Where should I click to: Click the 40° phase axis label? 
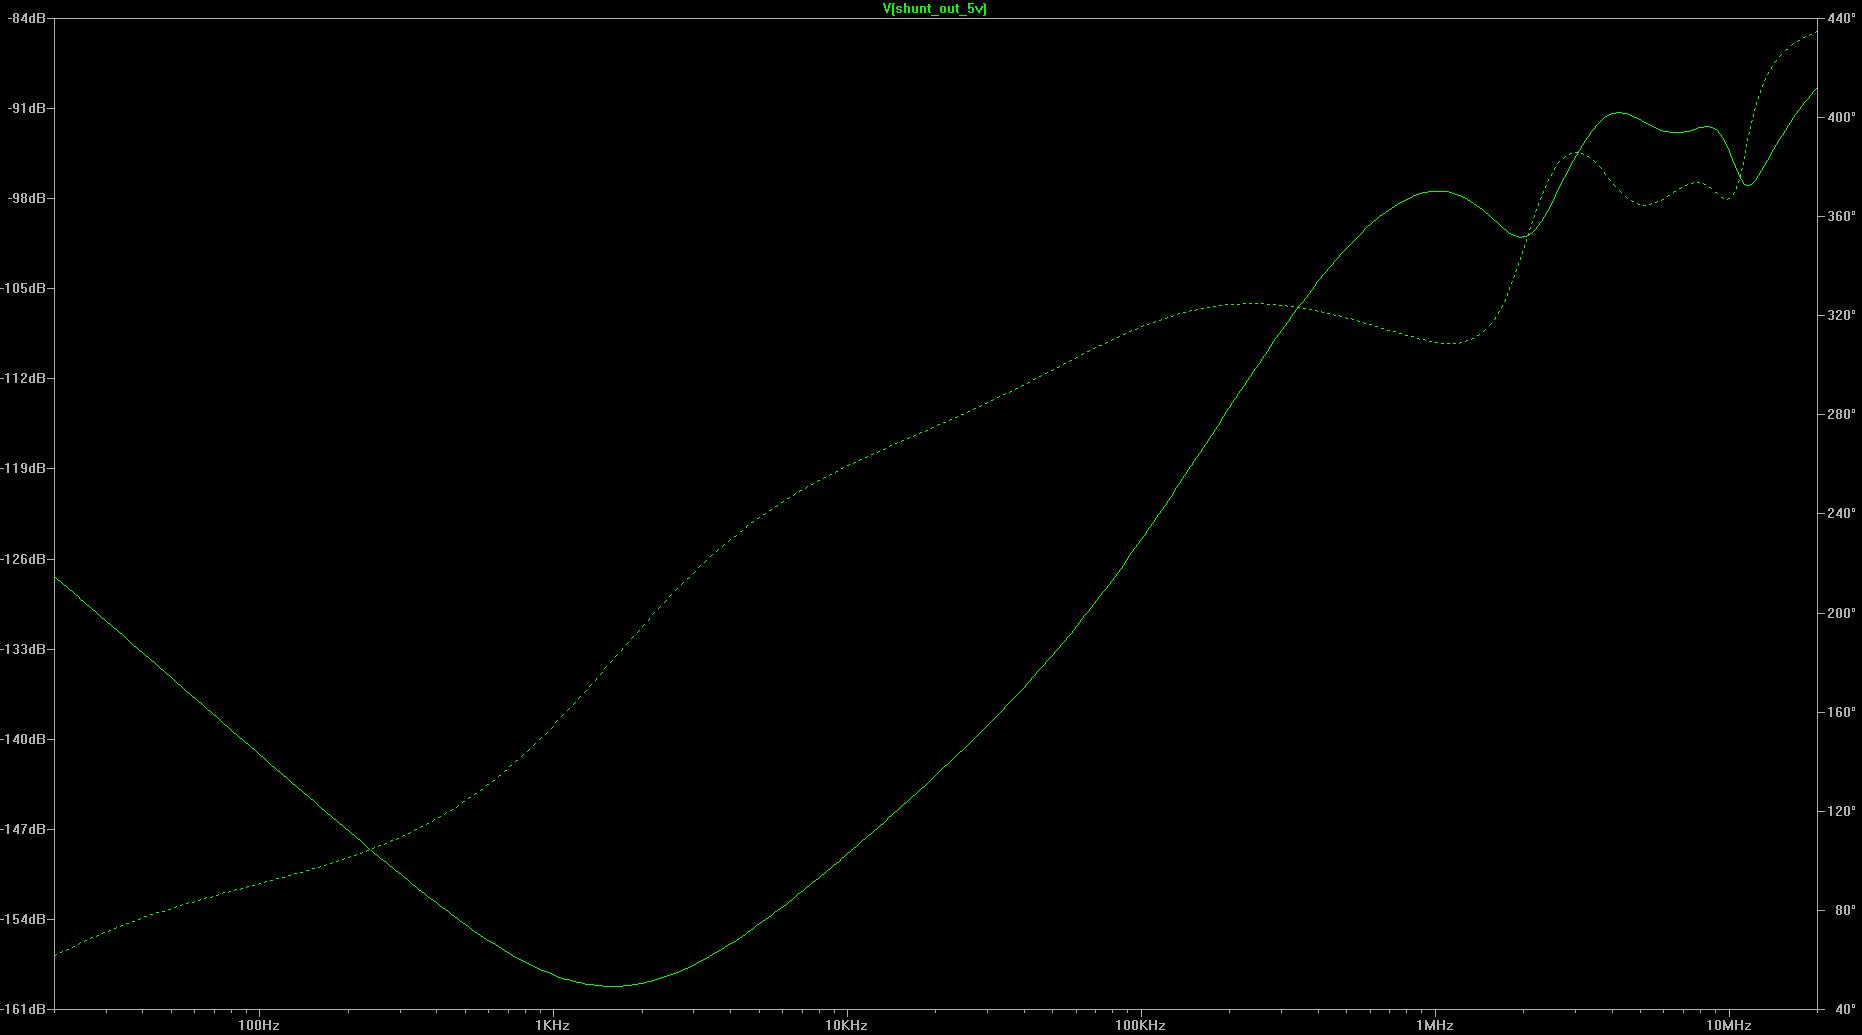(x=1844, y=1009)
